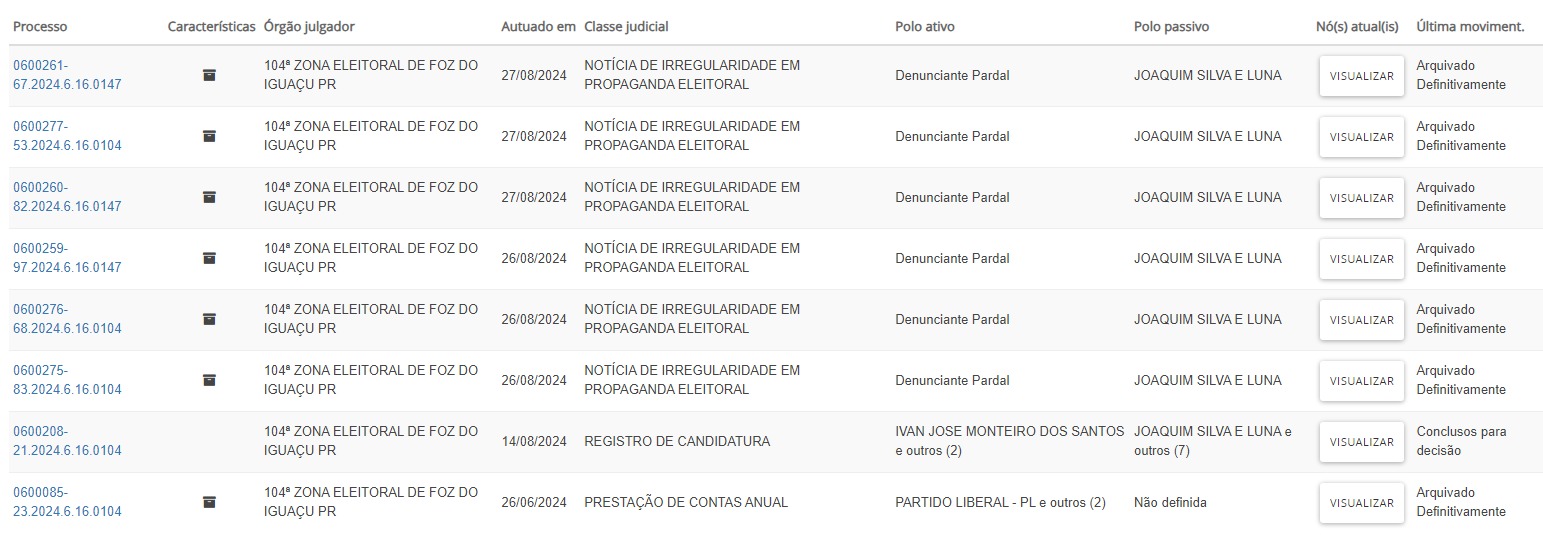Click archive icon in row 0600276-68.2024.6.16.0104
1543x545 pixels.
point(209,319)
